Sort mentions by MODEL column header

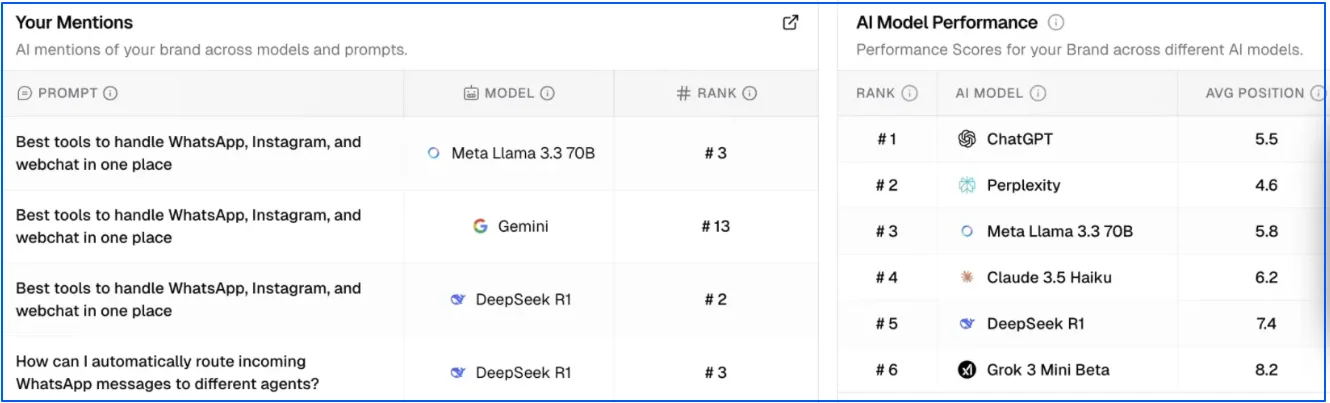(x=509, y=93)
